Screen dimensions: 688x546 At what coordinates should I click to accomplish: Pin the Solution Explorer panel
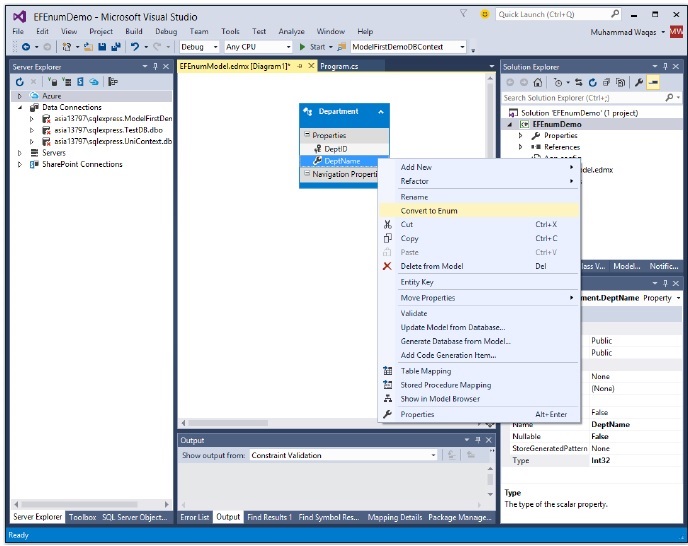pyautogui.click(x=665, y=66)
